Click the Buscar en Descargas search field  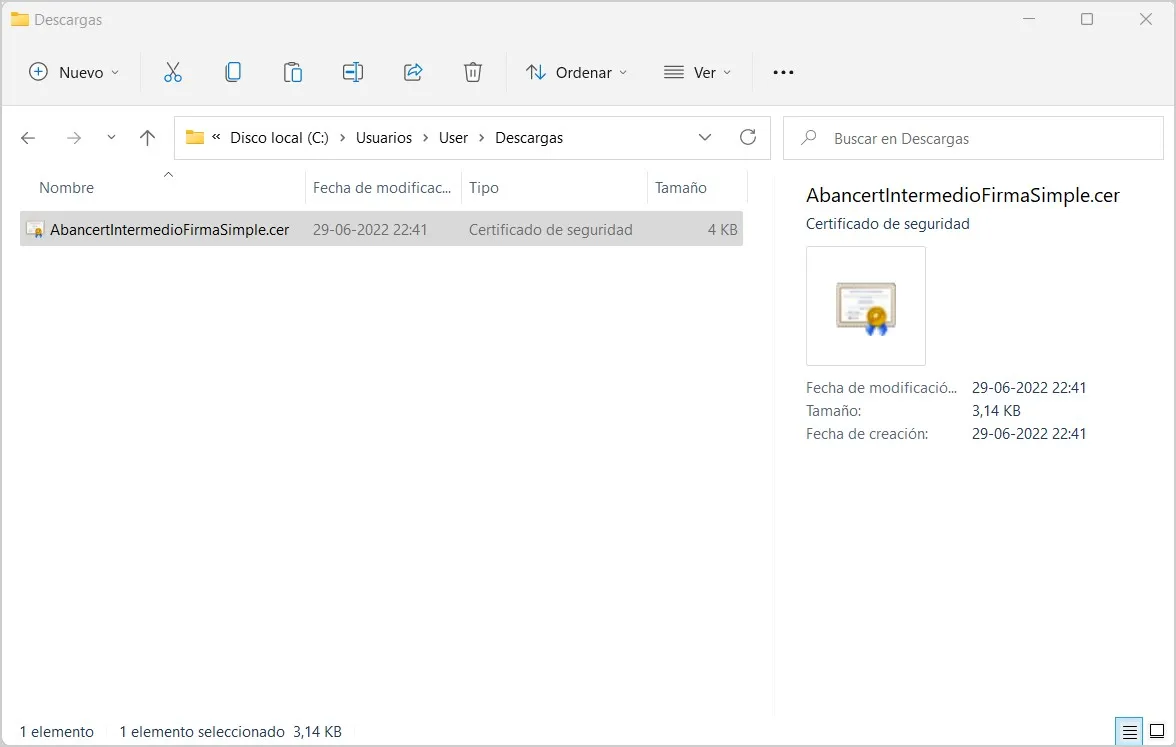click(973, 138)
